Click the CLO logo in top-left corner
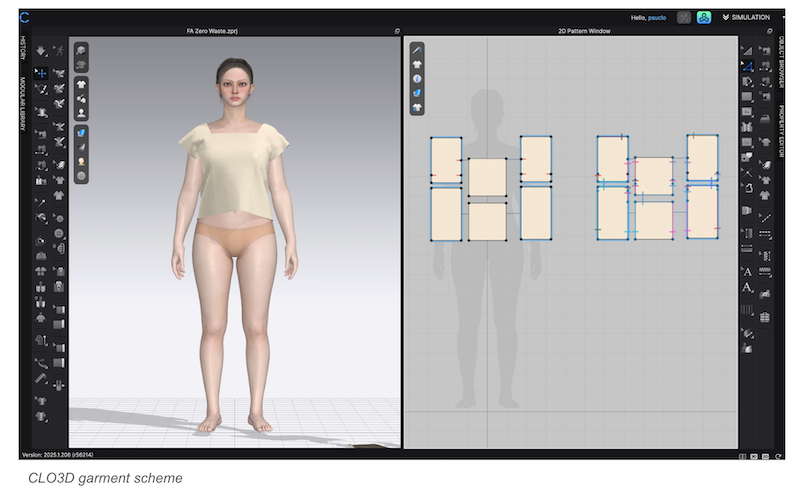Screen dimensions: 800x492 pos(25,17)
